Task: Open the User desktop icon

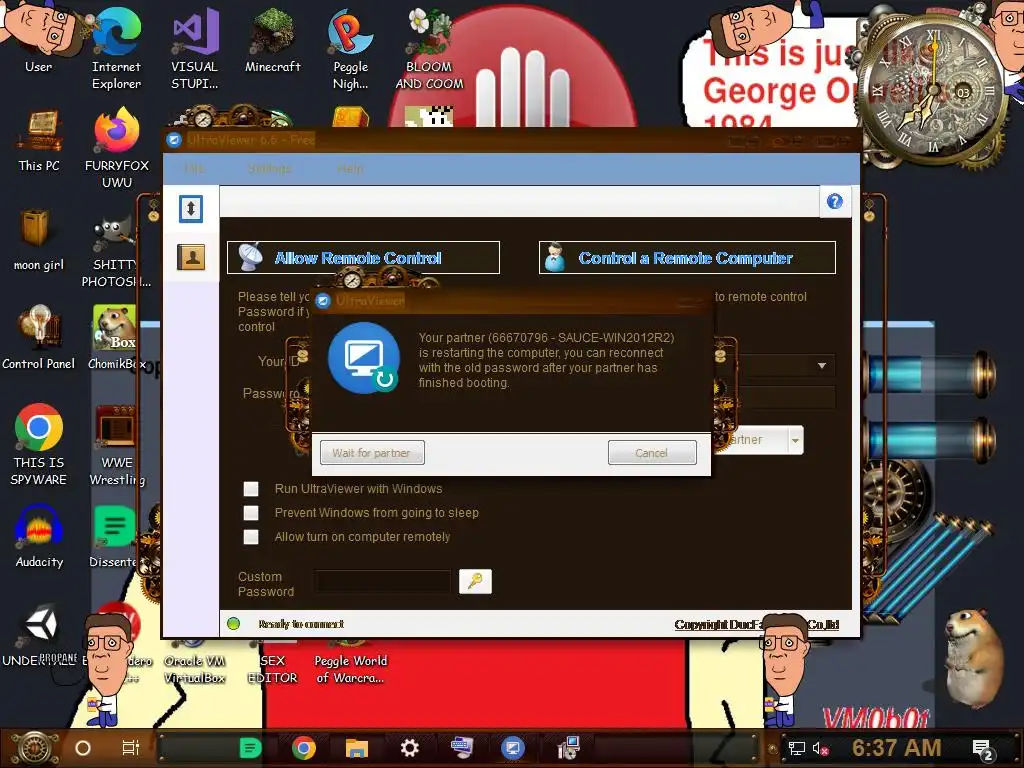Action: coord(39,40)
